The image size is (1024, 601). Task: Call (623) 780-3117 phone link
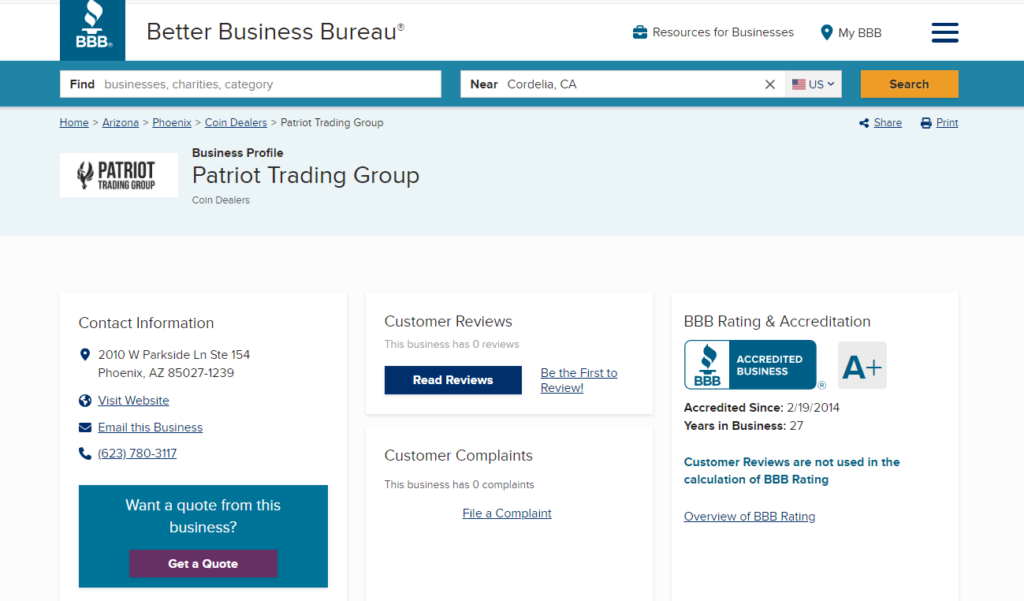click(137, 453)
